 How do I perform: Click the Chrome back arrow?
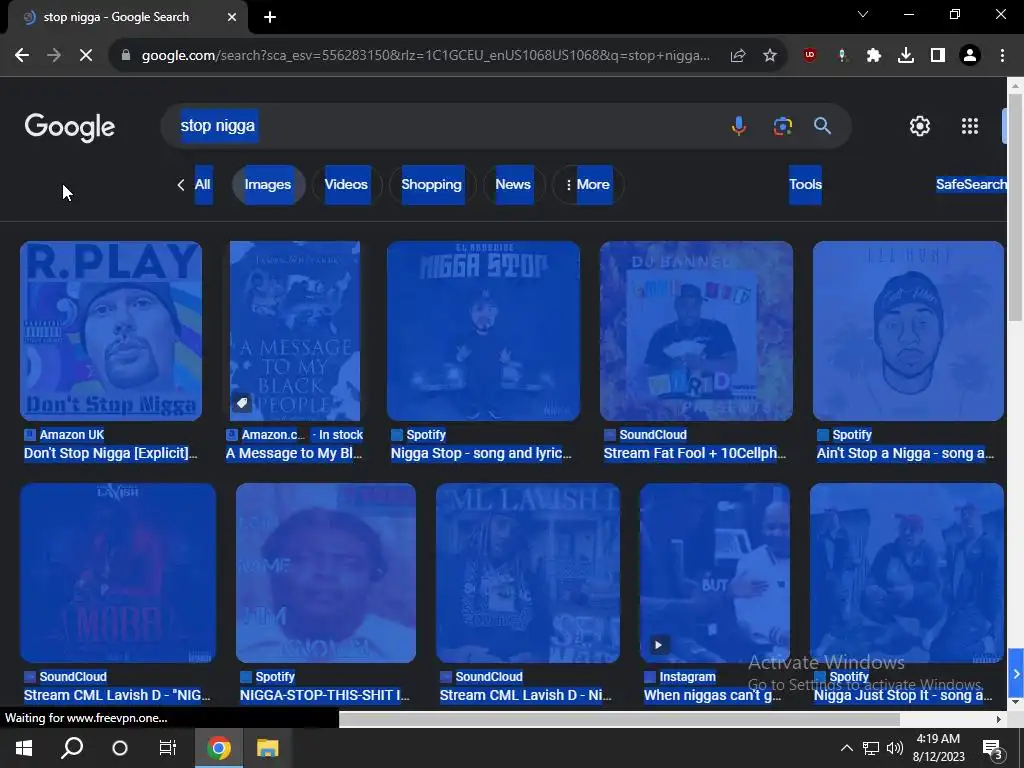(22, 56)
